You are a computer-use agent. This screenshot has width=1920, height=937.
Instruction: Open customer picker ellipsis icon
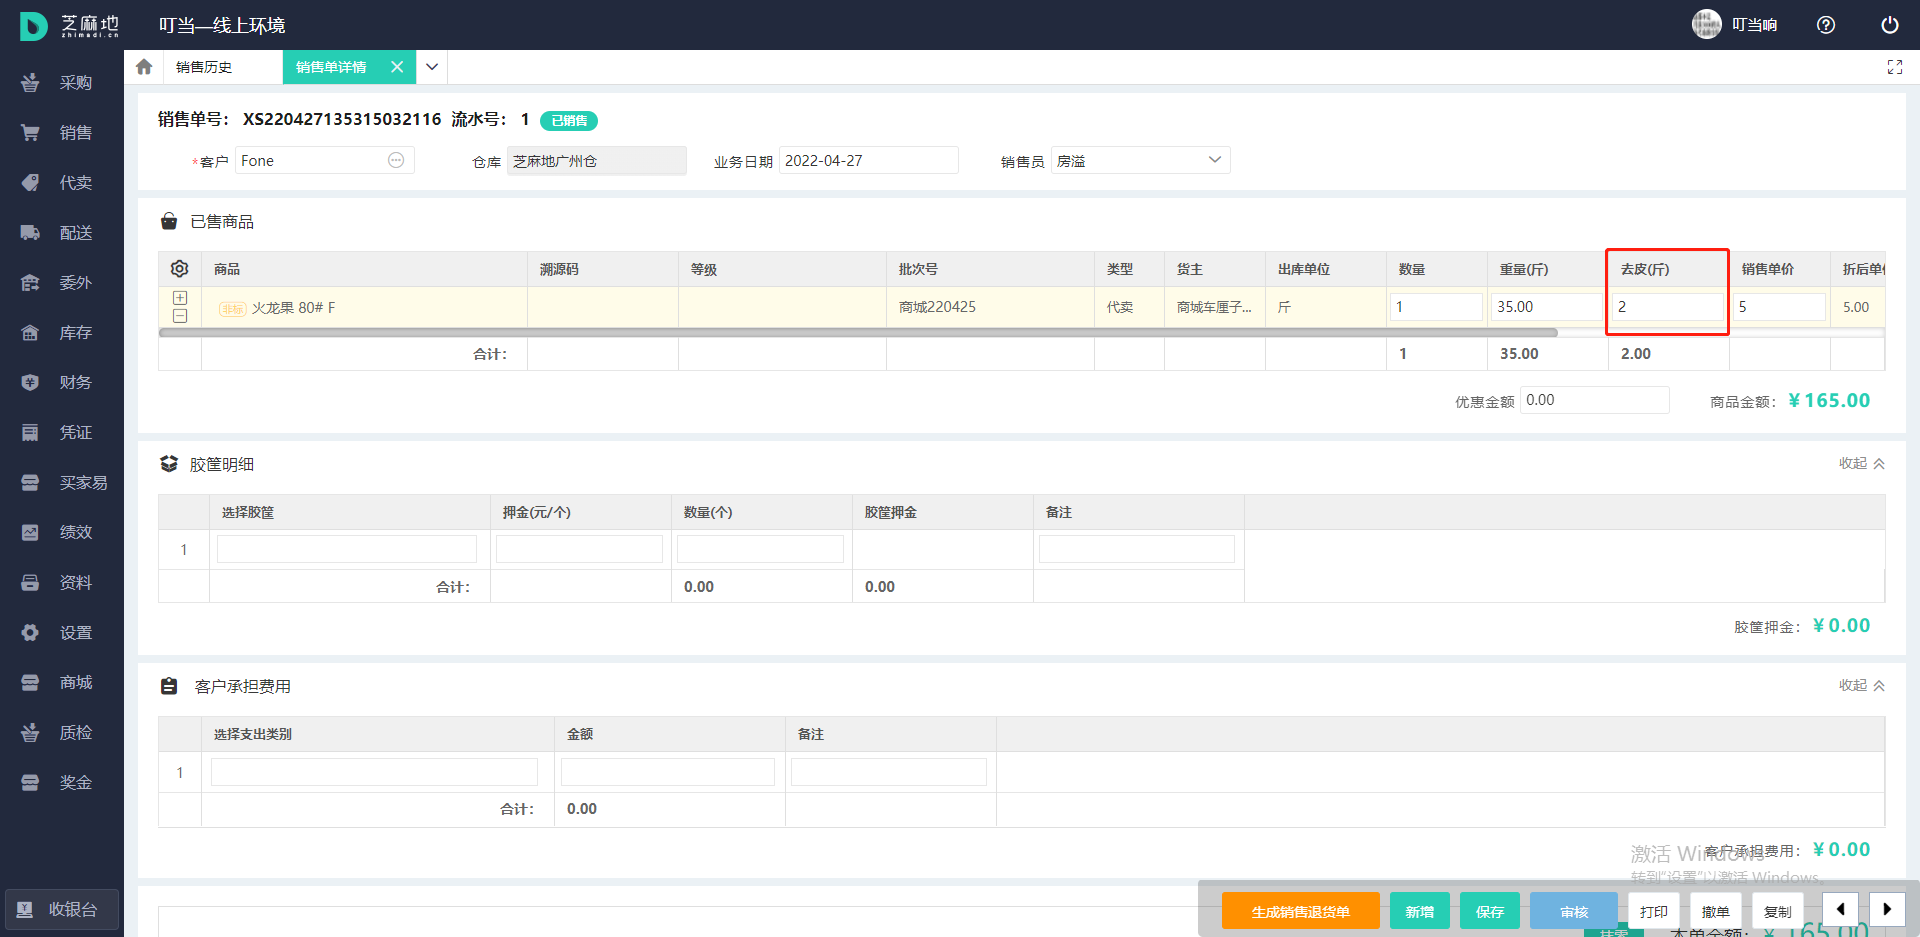pyautogui.click(x=396, y=160)
